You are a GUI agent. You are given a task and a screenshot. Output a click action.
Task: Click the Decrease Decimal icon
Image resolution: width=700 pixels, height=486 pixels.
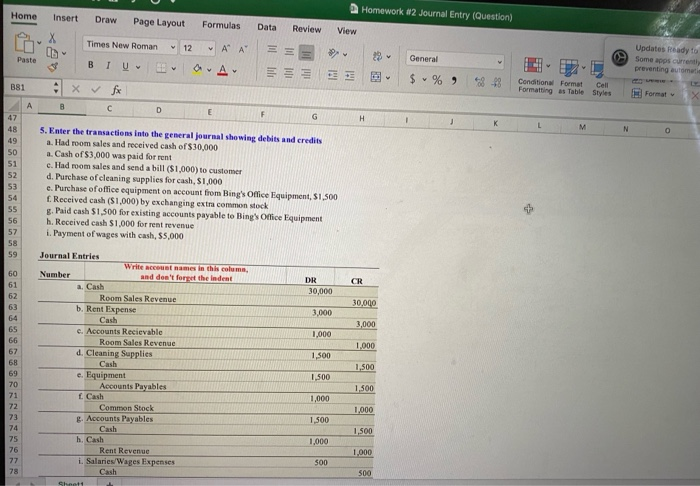[496, 82]
